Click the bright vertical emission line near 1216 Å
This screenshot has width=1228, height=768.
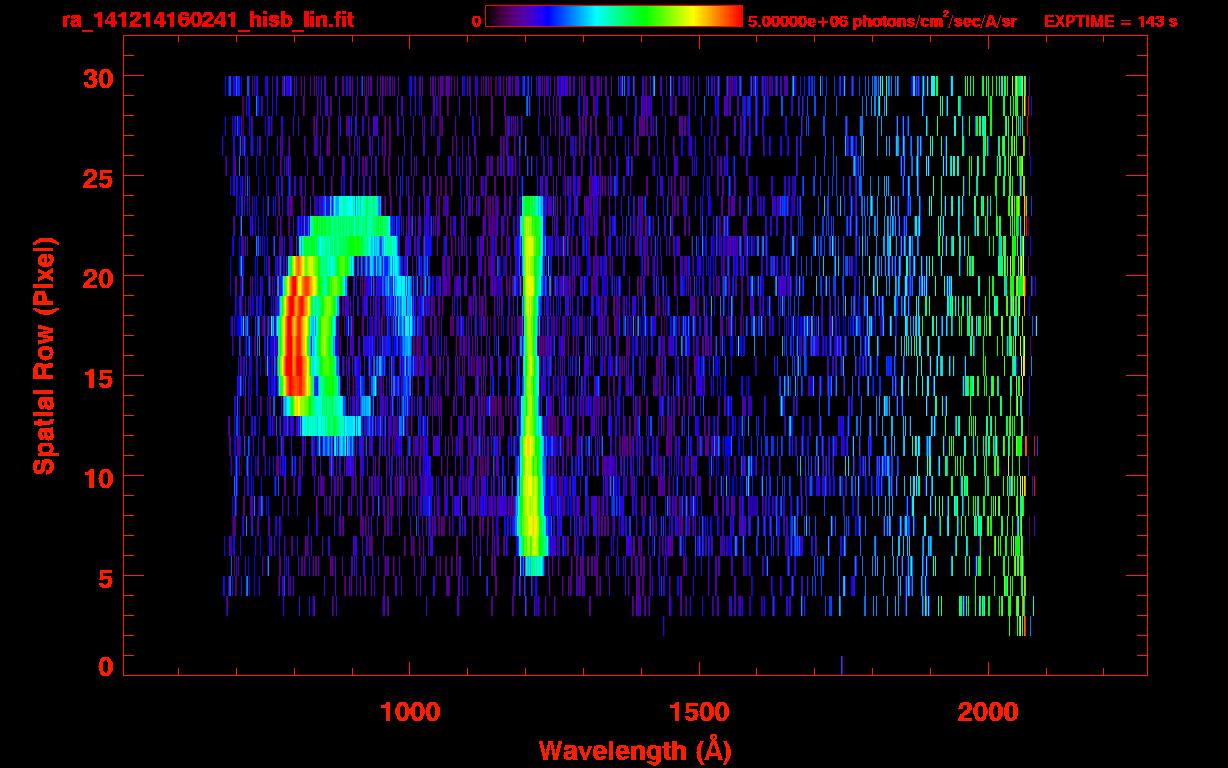[531, 385]
